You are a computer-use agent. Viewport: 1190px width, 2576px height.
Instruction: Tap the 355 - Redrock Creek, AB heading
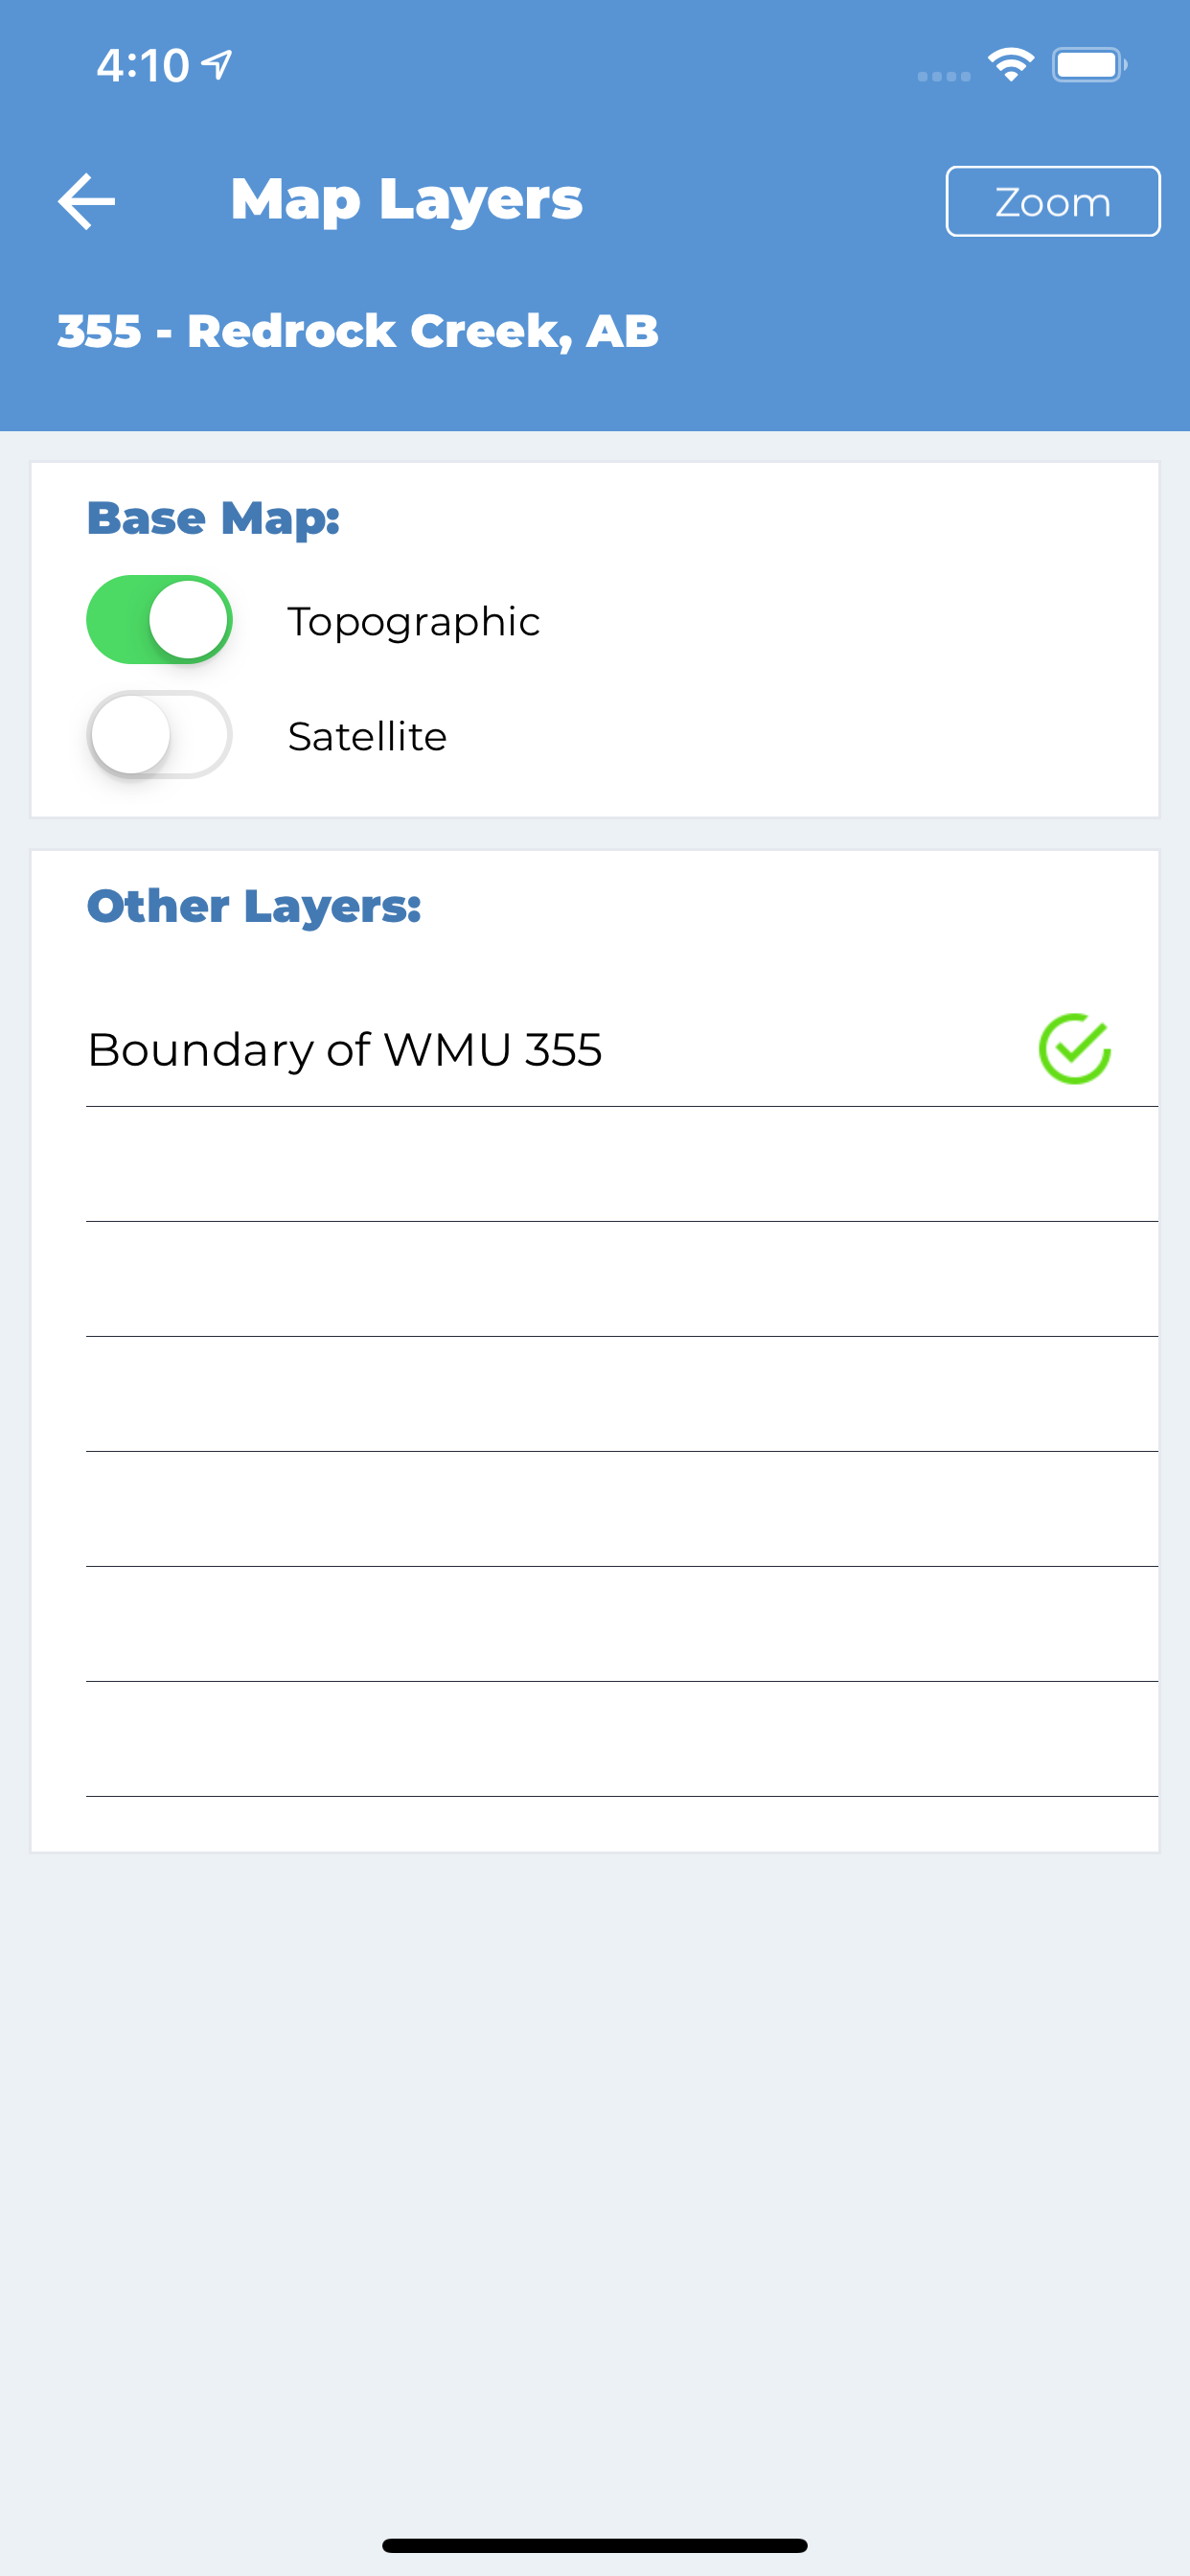point(358,331)
